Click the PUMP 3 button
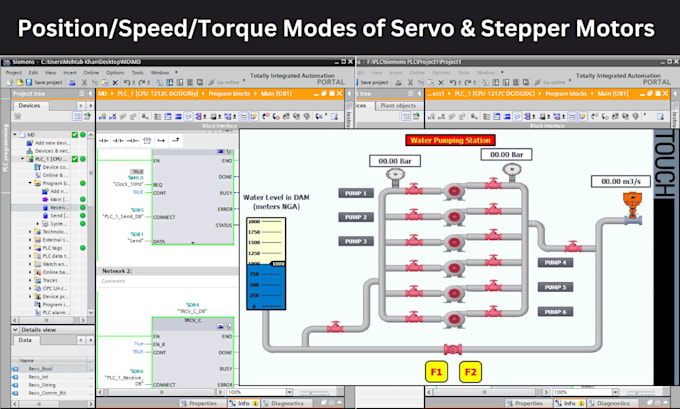The image size is (680, 409). coord(356,241)
